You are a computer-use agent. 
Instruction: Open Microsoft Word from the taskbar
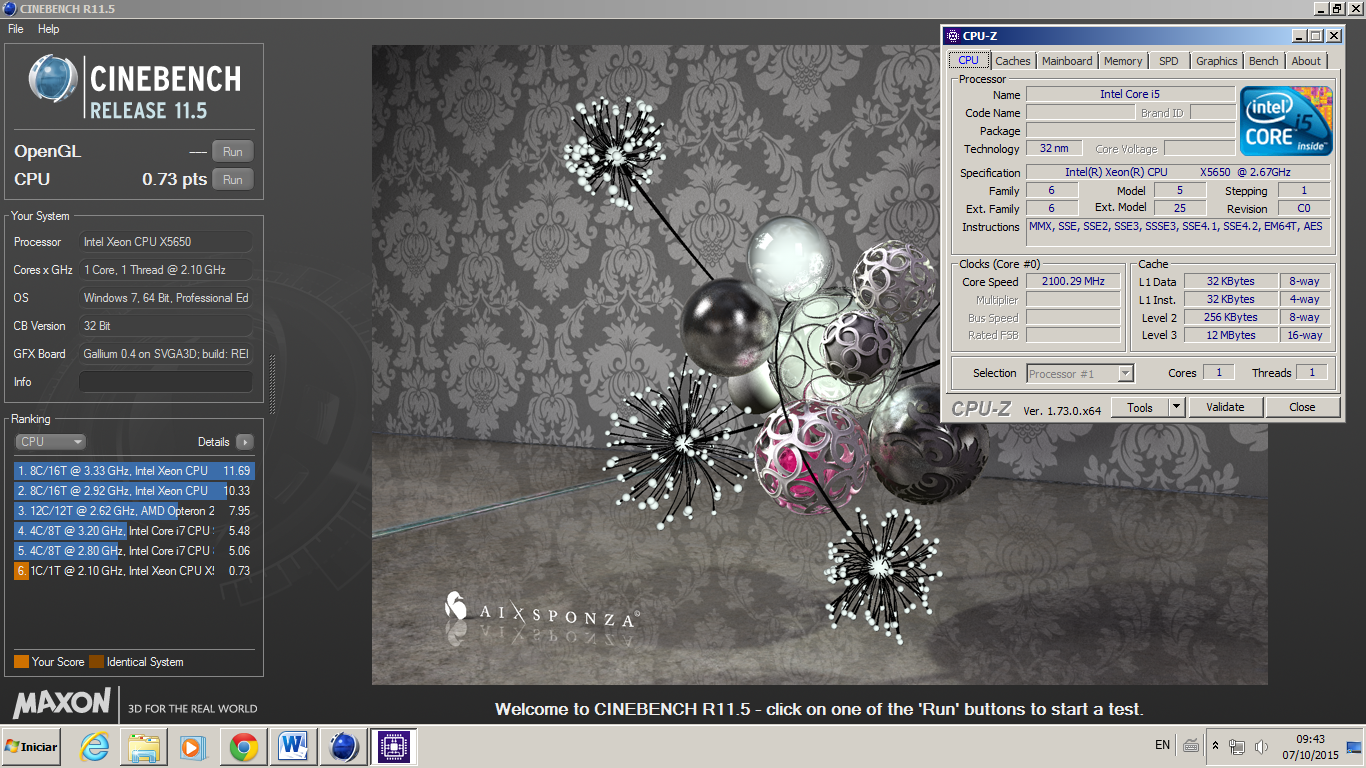pyautogui.click(x=293, y=747)
